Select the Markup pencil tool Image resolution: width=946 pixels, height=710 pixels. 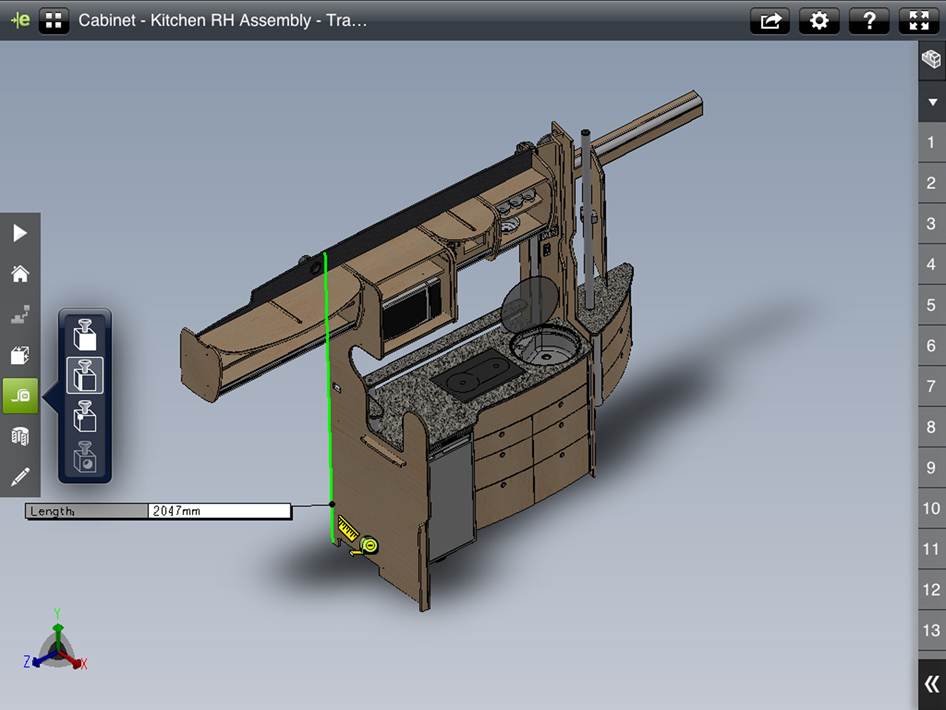pyautogui.click(x=20, y=477)
